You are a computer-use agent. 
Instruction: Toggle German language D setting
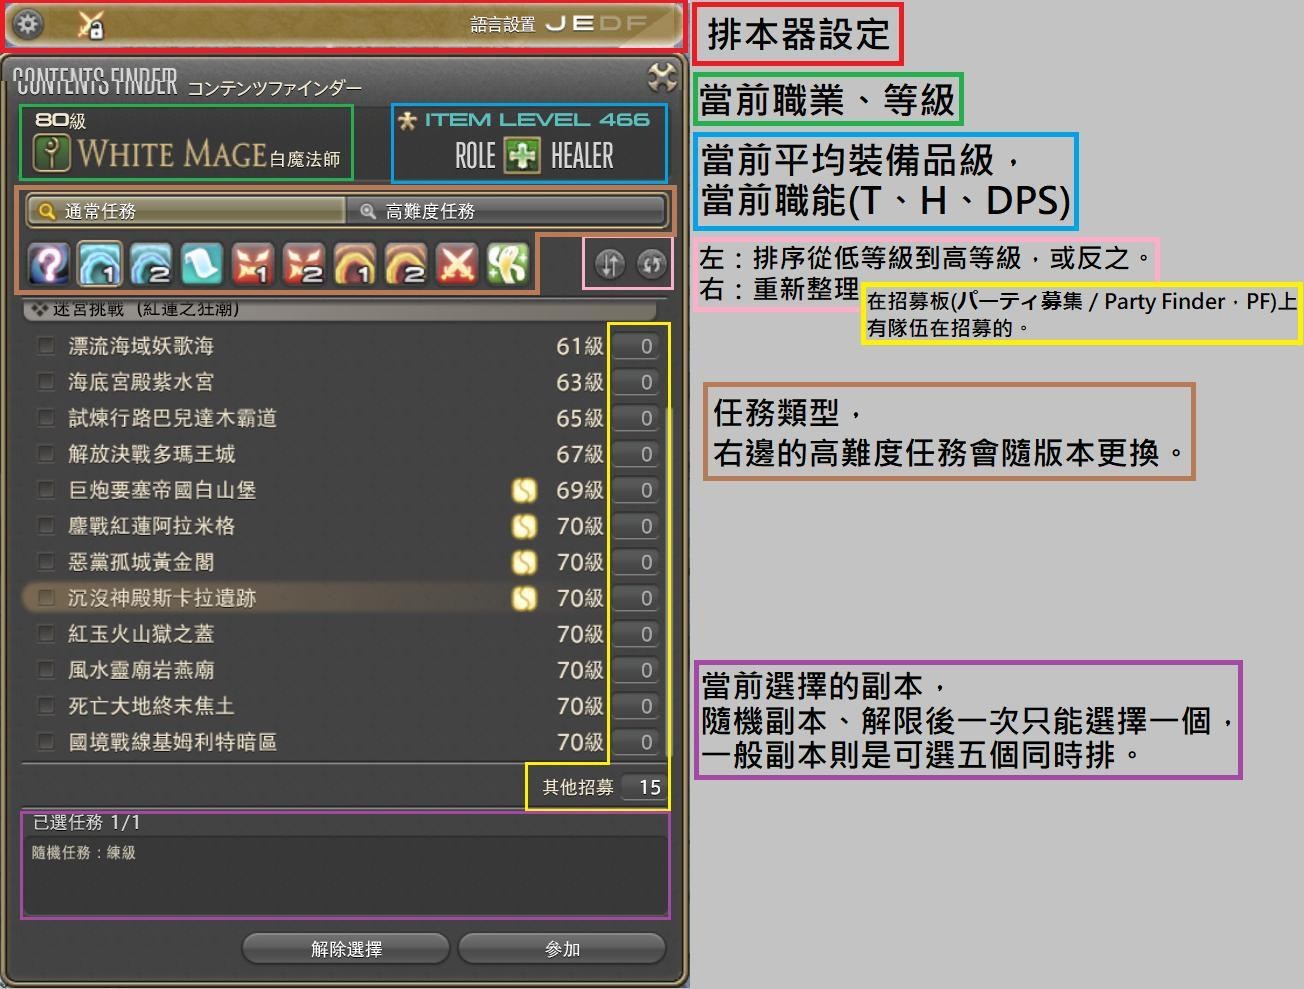609,23
